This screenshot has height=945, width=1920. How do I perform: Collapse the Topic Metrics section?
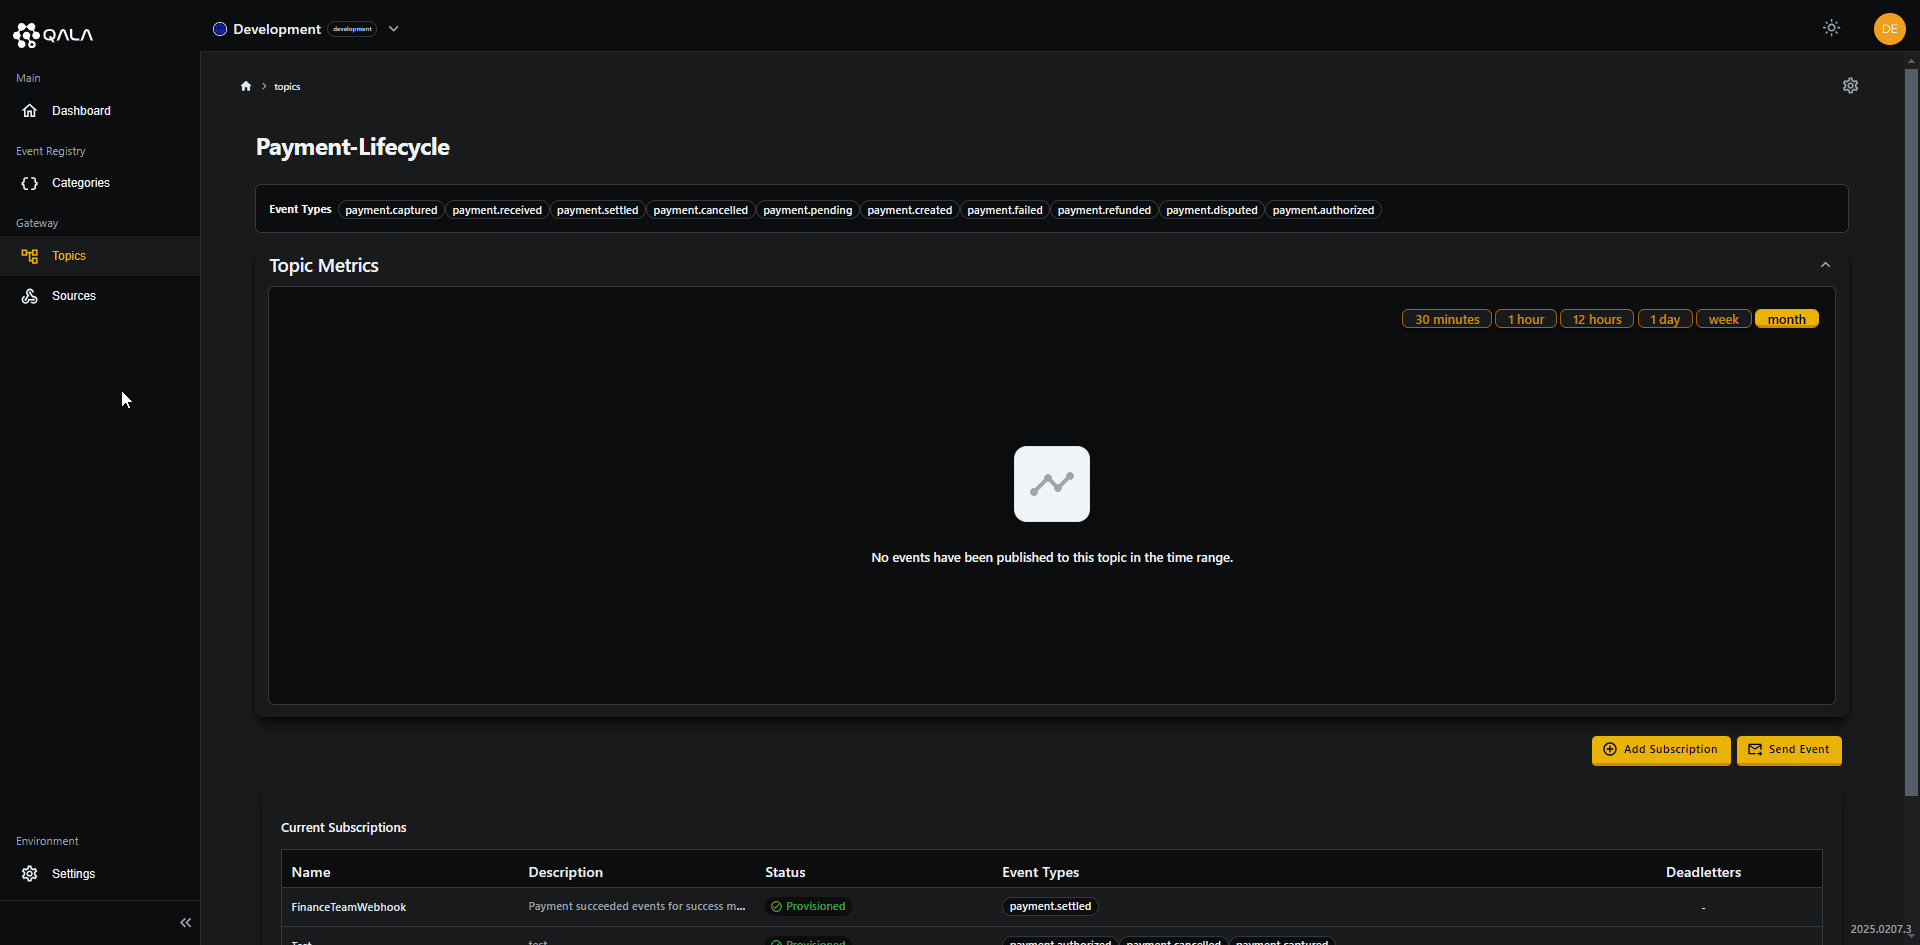[x=1825, y=264]
